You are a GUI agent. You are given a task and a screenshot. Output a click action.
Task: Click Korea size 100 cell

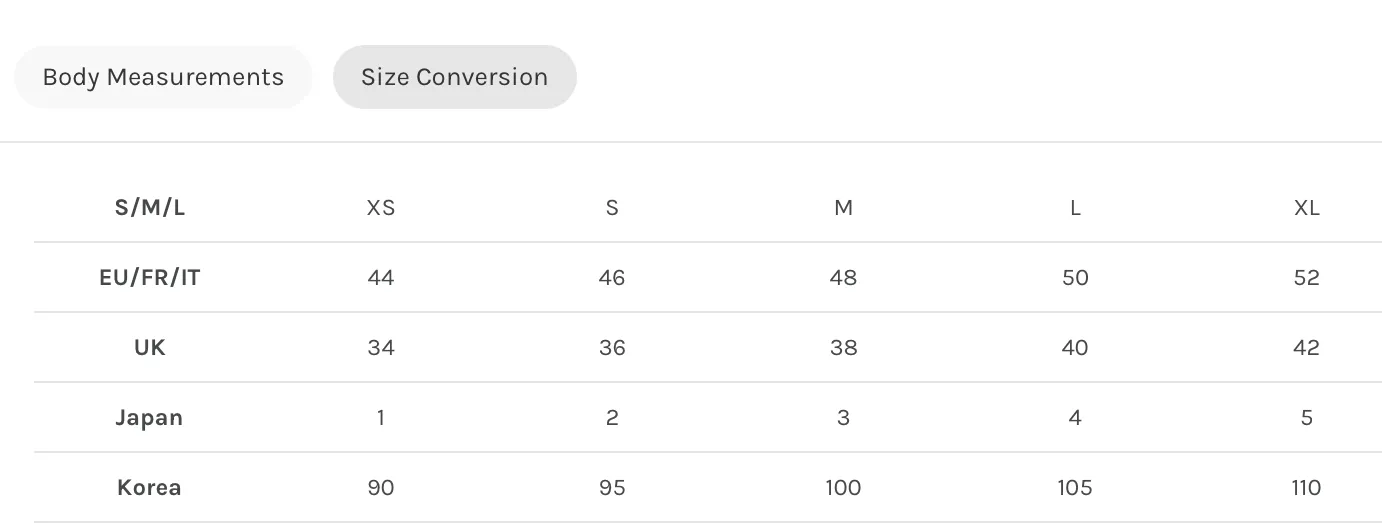point(844,488)
